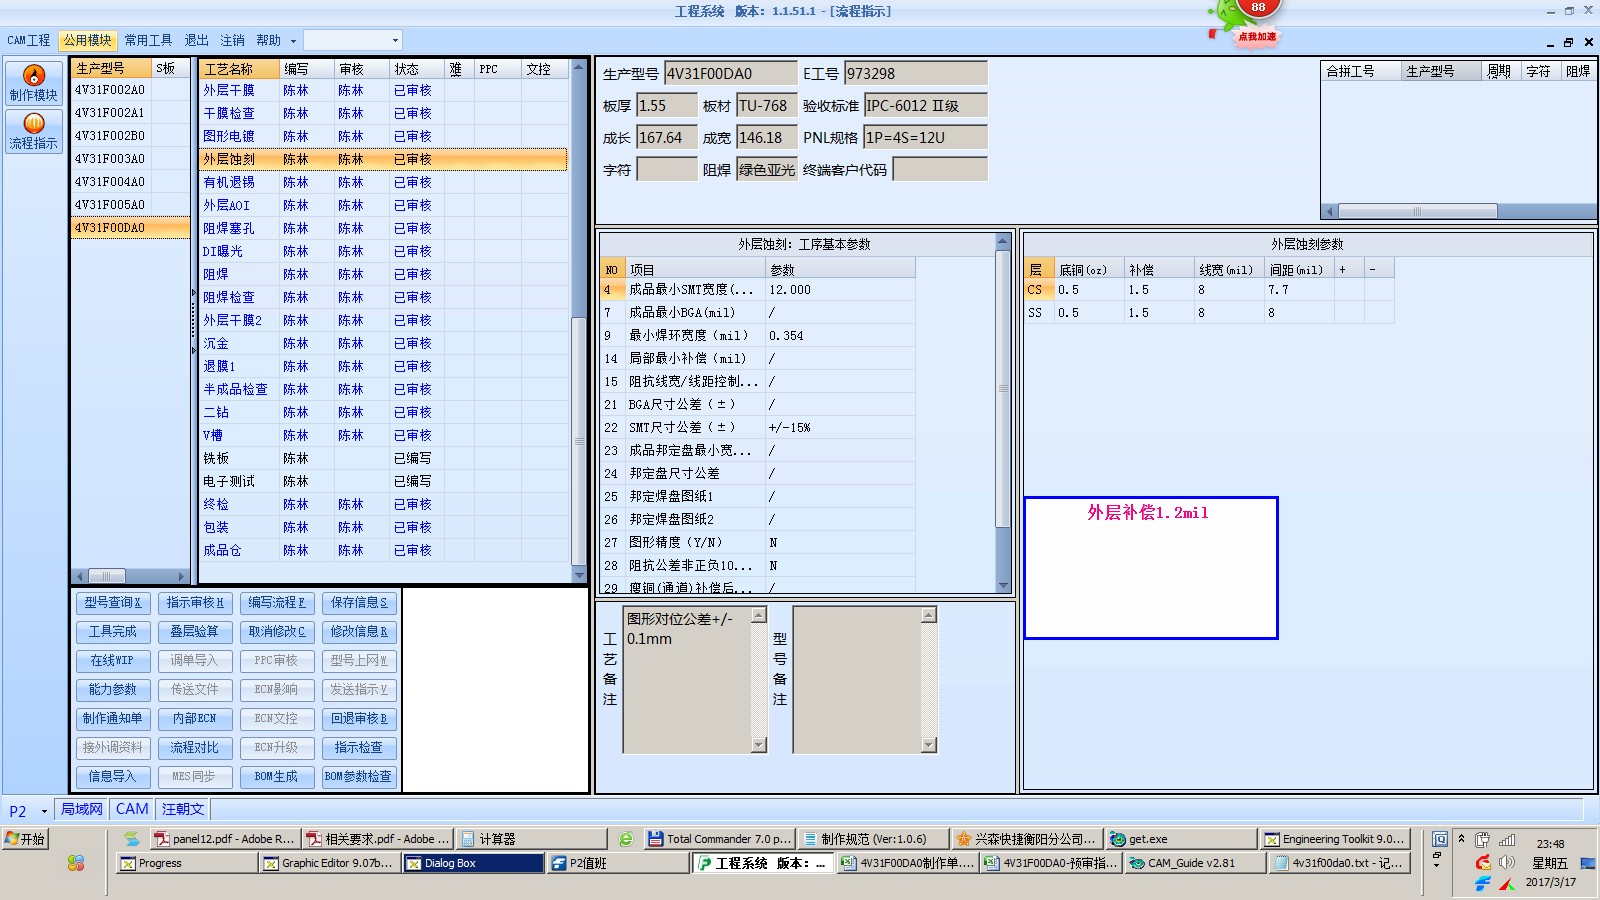This screenshot has height=900, width=1600.
Task: Open the 公用模块 menu
Action: [x=87, y=40]
